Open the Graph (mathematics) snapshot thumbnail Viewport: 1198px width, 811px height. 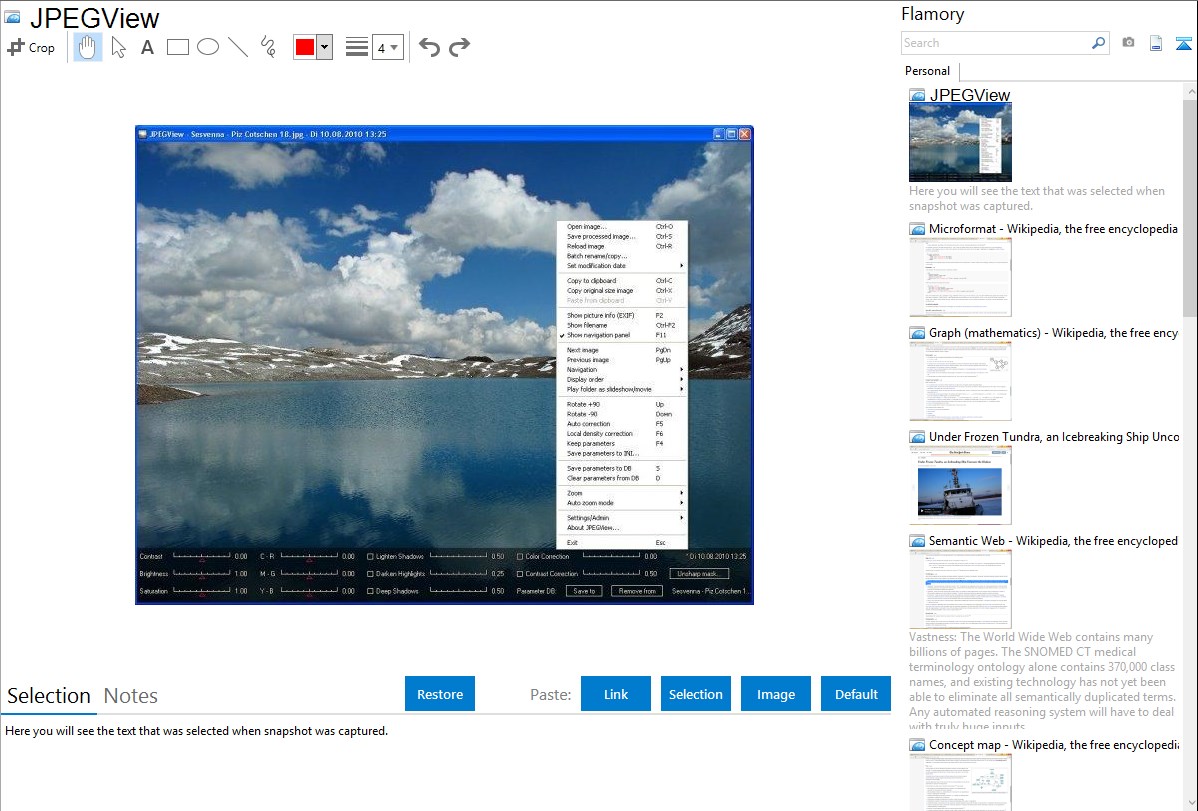960,381
